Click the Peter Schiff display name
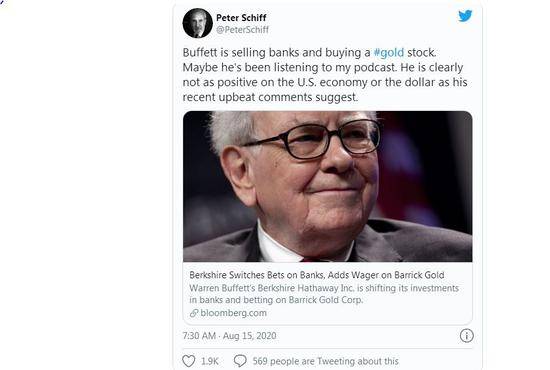The width and height of the screenshot is (550, 370). pos(241,18)
